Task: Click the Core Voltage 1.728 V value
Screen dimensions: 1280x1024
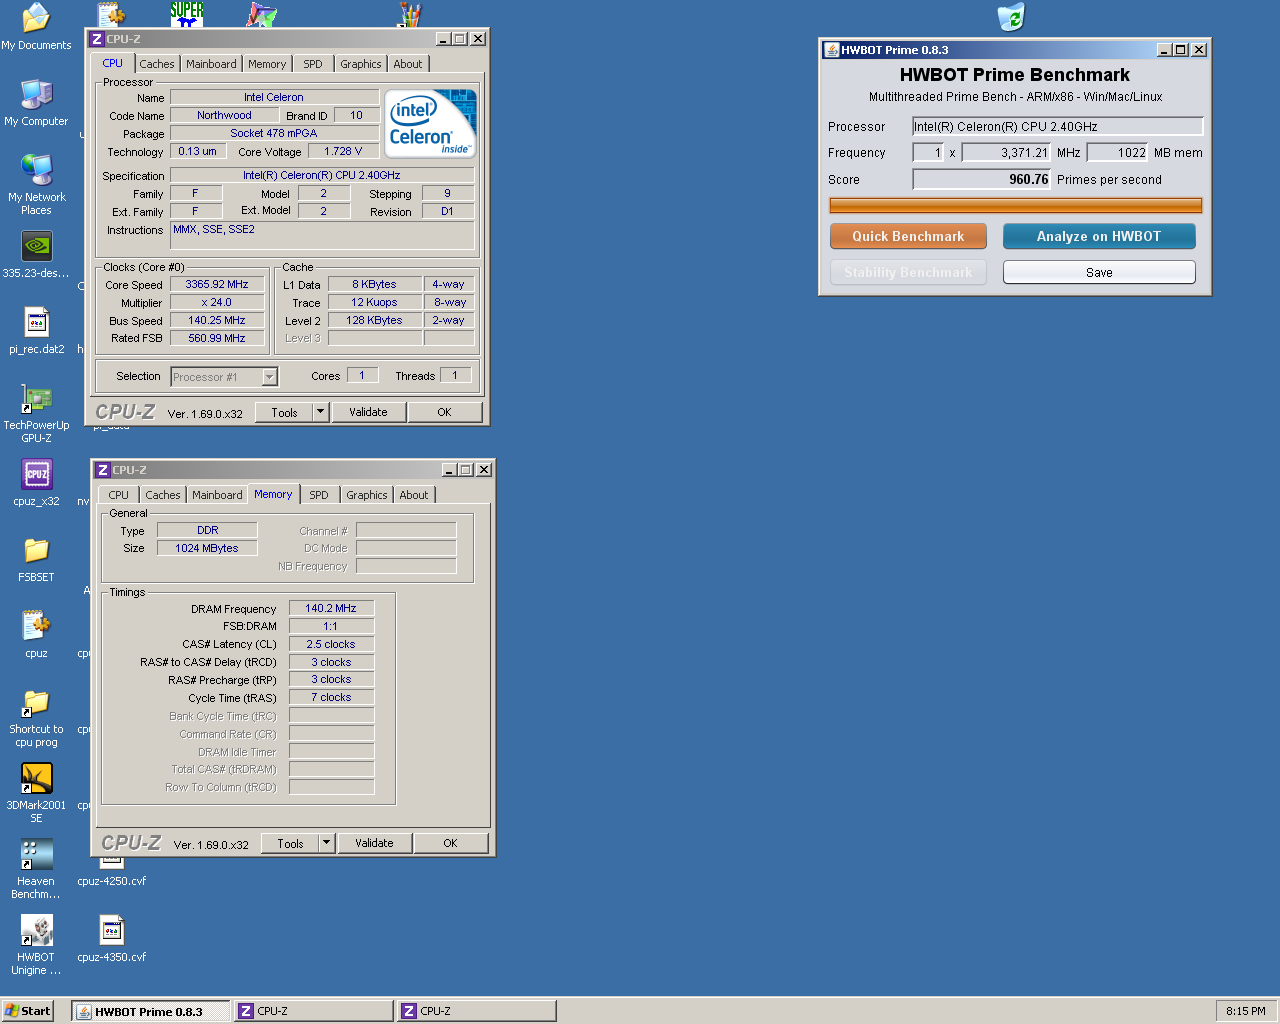Action: [343, 151]
